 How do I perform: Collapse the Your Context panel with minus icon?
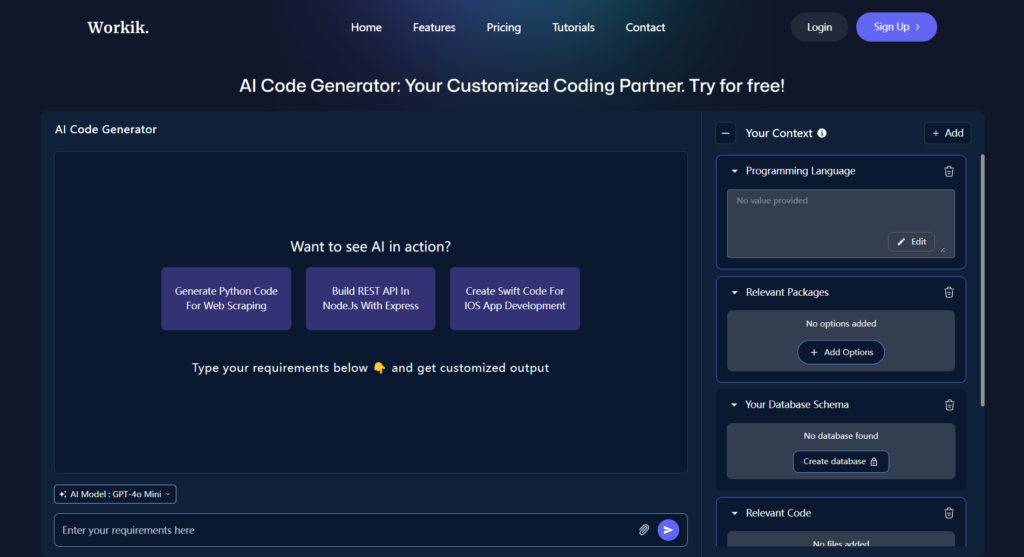(726, 133)
